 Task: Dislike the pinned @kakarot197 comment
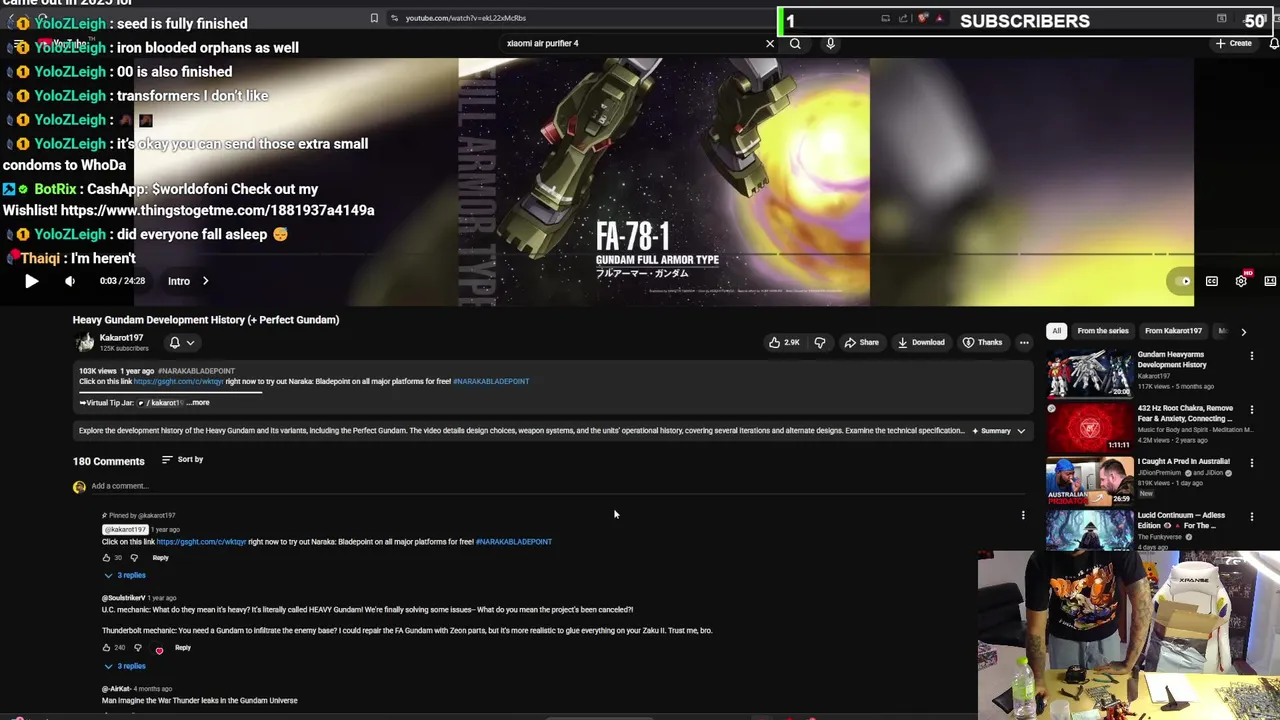134,557
